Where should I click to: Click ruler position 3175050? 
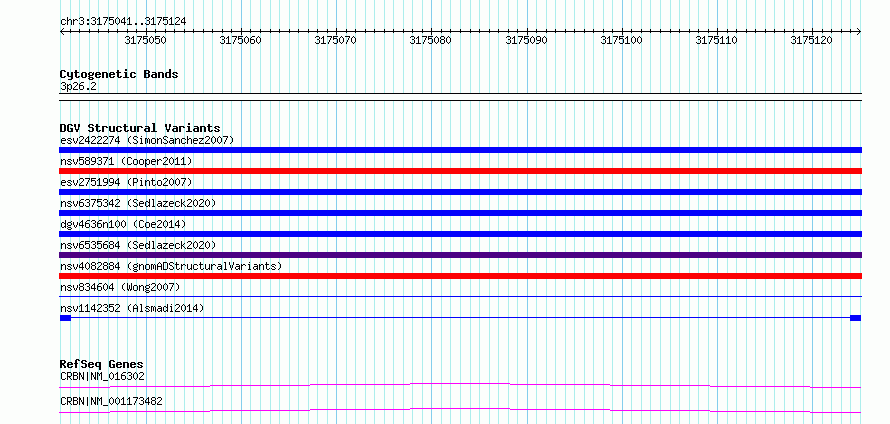[145, 40]
